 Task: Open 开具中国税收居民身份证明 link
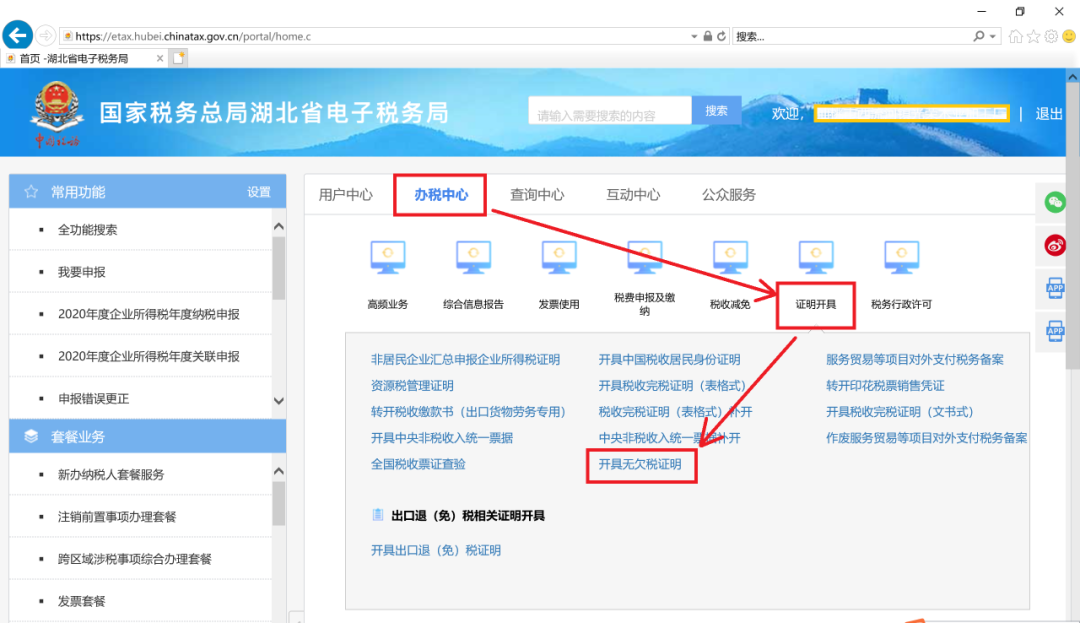[x=669, y=359]
